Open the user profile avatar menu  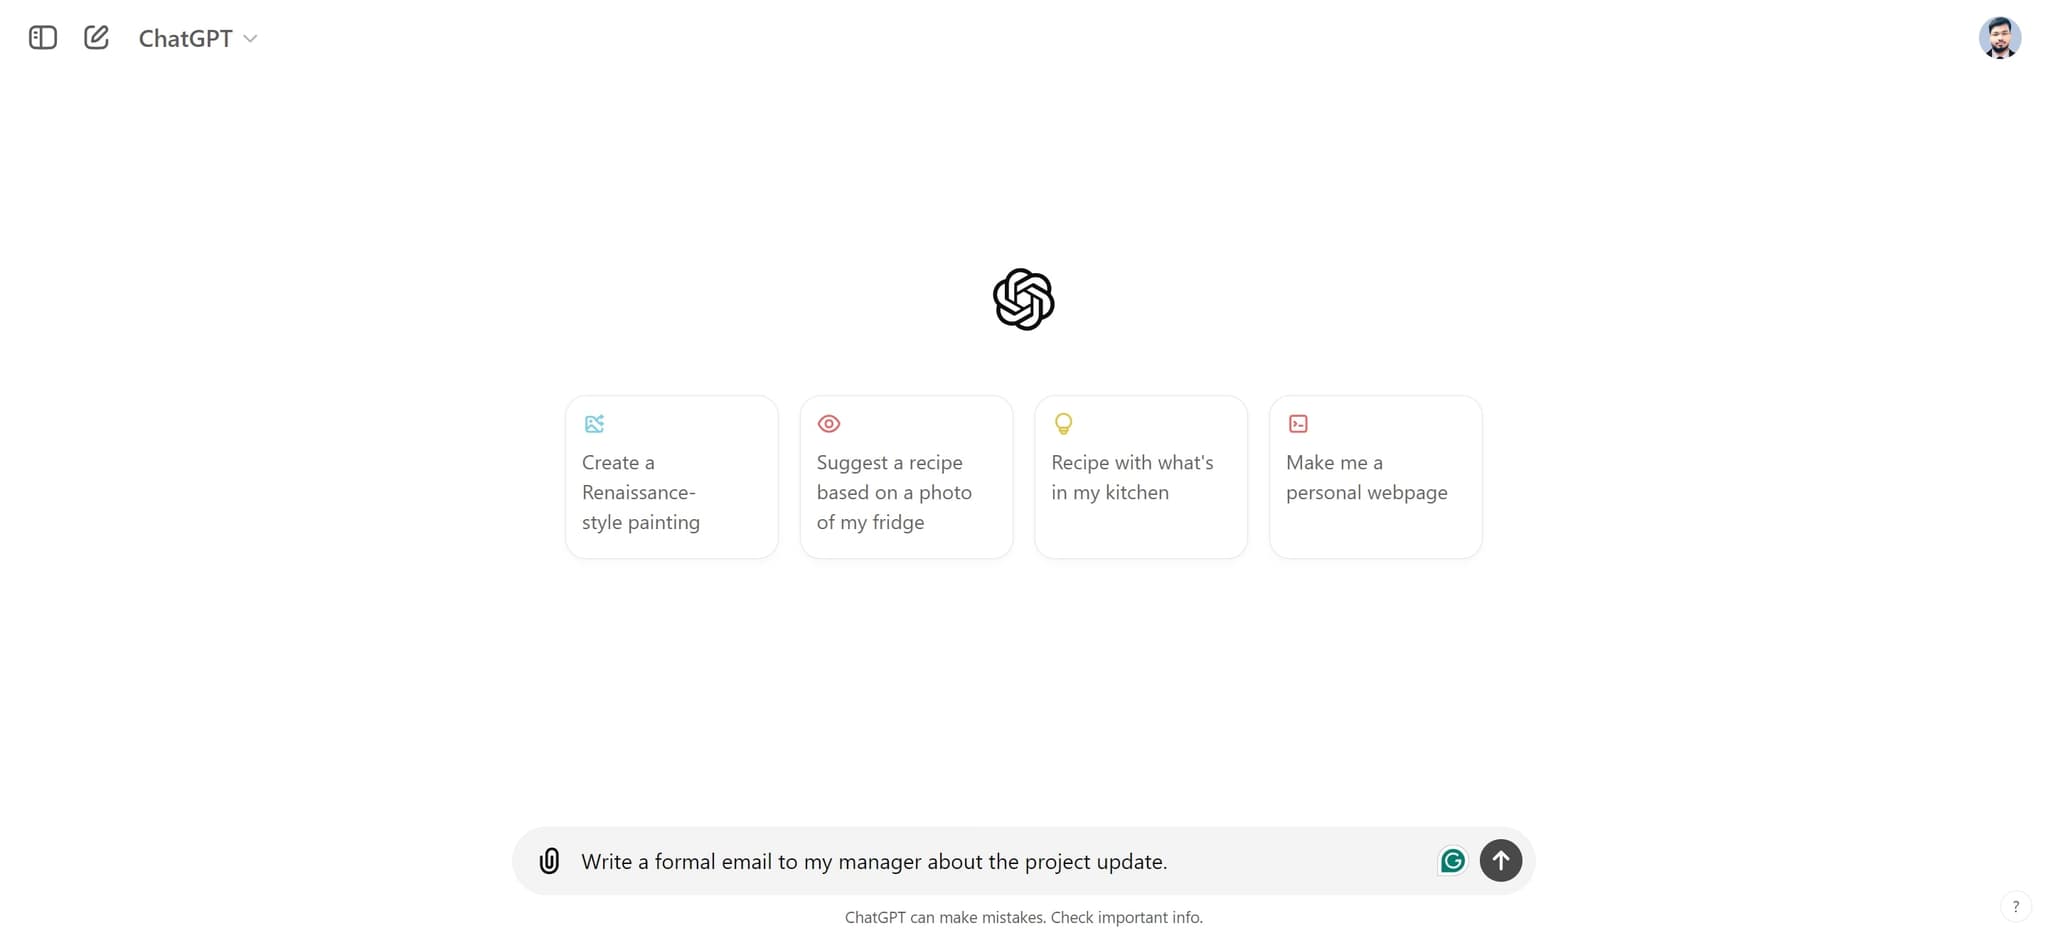coord(1999,38)
